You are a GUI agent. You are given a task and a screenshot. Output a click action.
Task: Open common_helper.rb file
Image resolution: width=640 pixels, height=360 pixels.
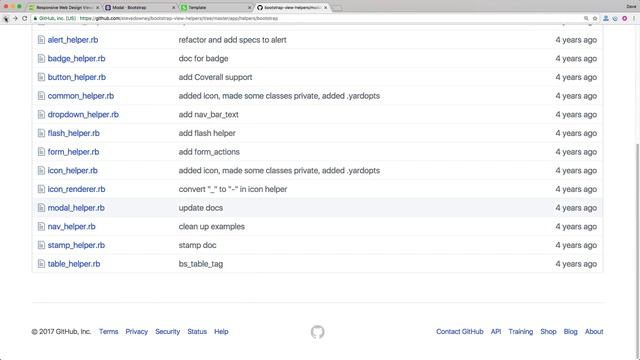pyautogui.click(x=81, y=96)
